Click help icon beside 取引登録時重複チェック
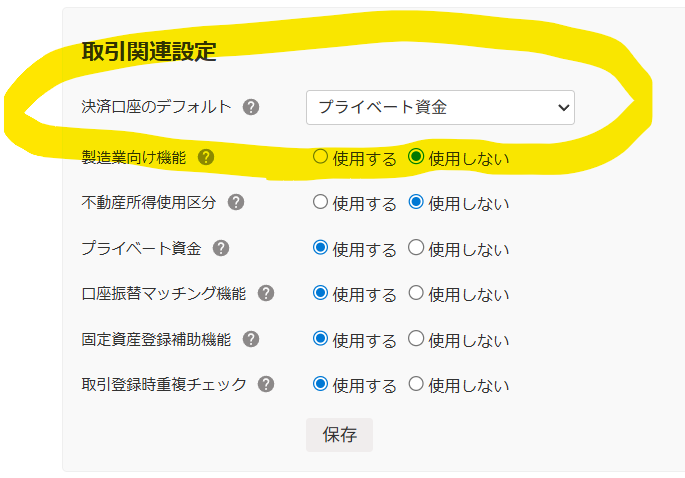This screenshot has height=478, width=685. click(x=266, y=384)
